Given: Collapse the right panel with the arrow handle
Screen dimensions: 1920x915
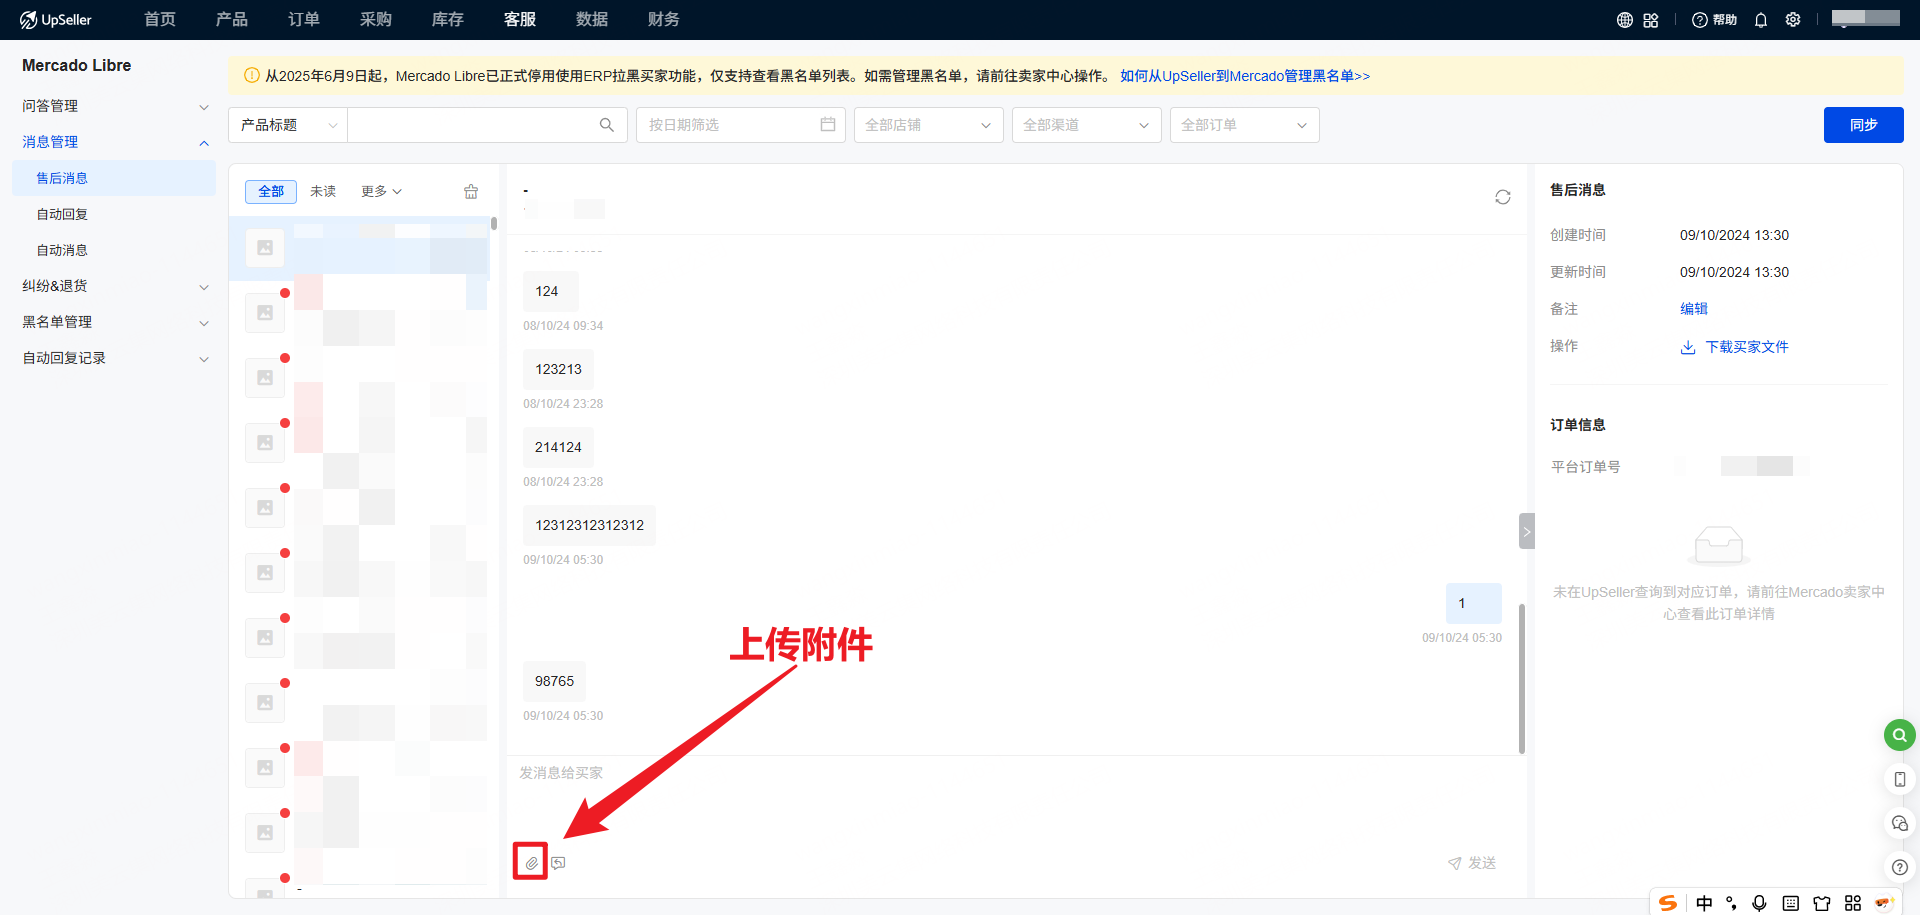Looking at the screenshot, I should point(1526,531).
